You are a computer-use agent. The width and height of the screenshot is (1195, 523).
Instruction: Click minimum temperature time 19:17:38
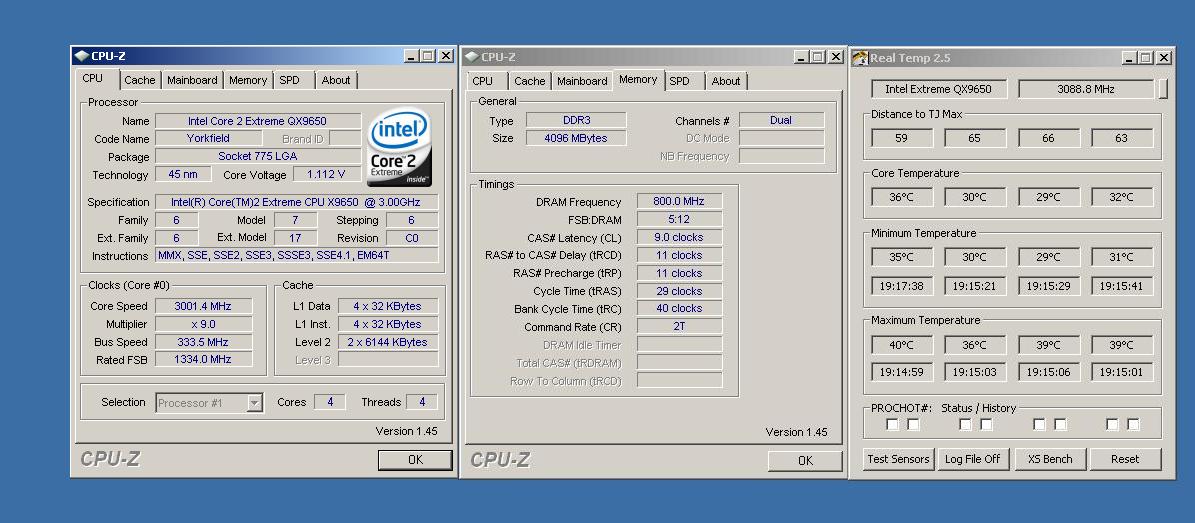click(902, 287)
